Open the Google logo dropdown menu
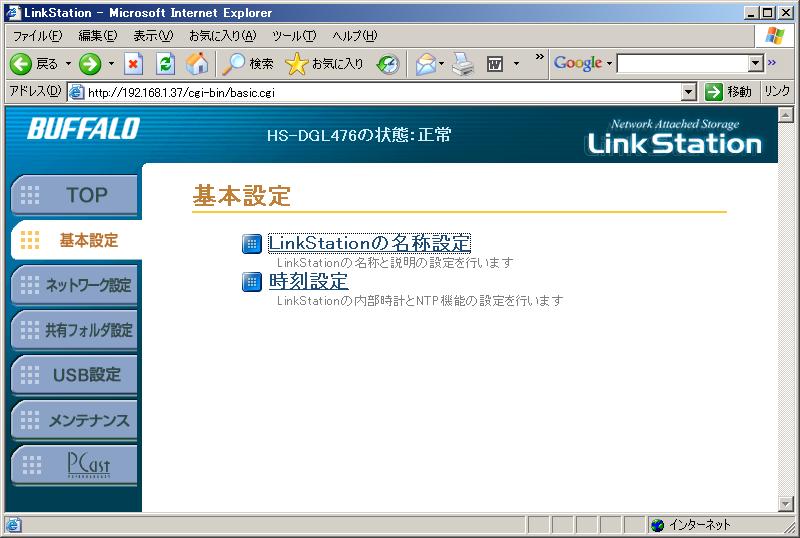 pos(609,64)
